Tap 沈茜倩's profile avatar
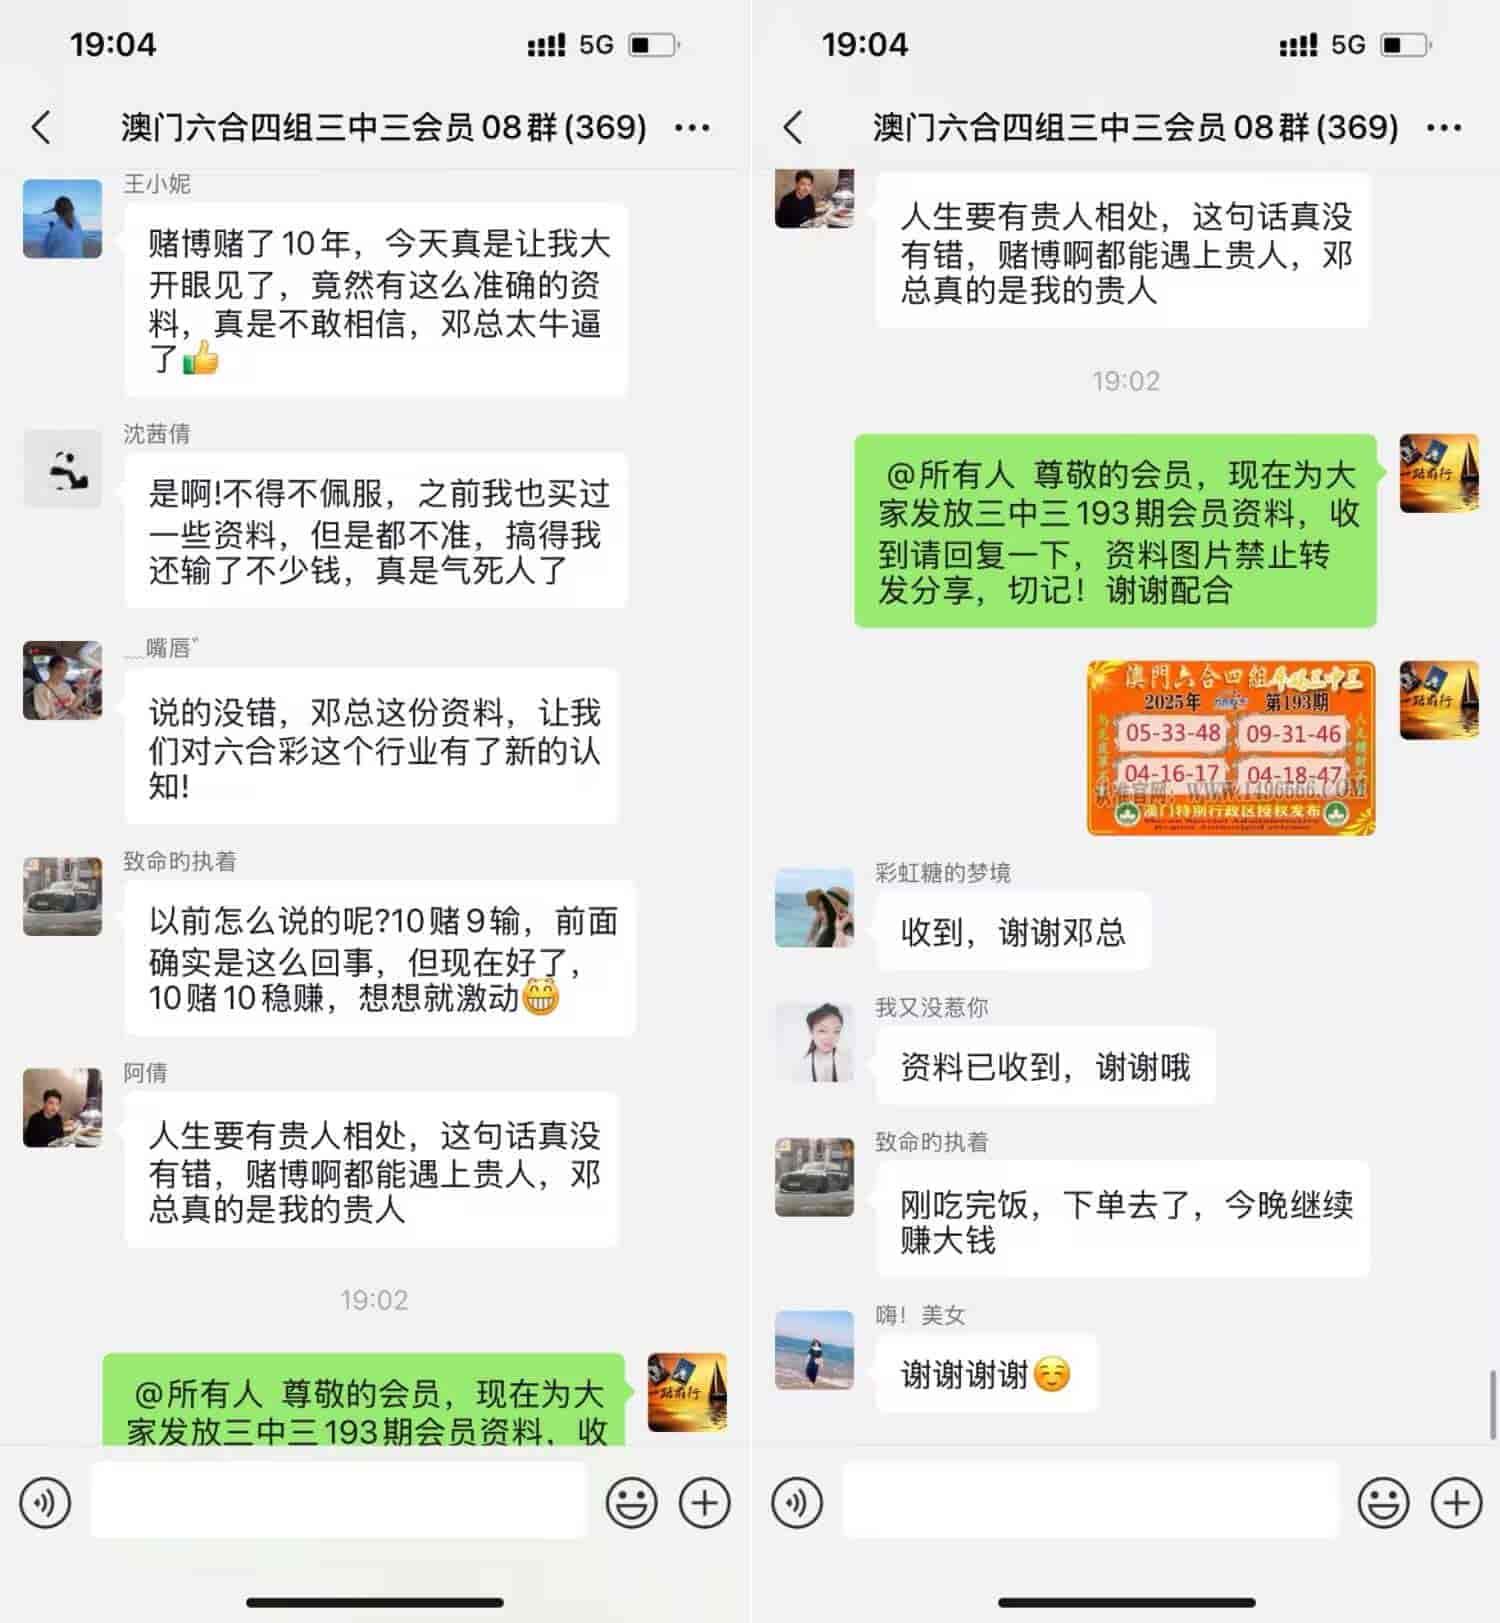Viewport: 1500px width, 1623px height. click(62, 469)
